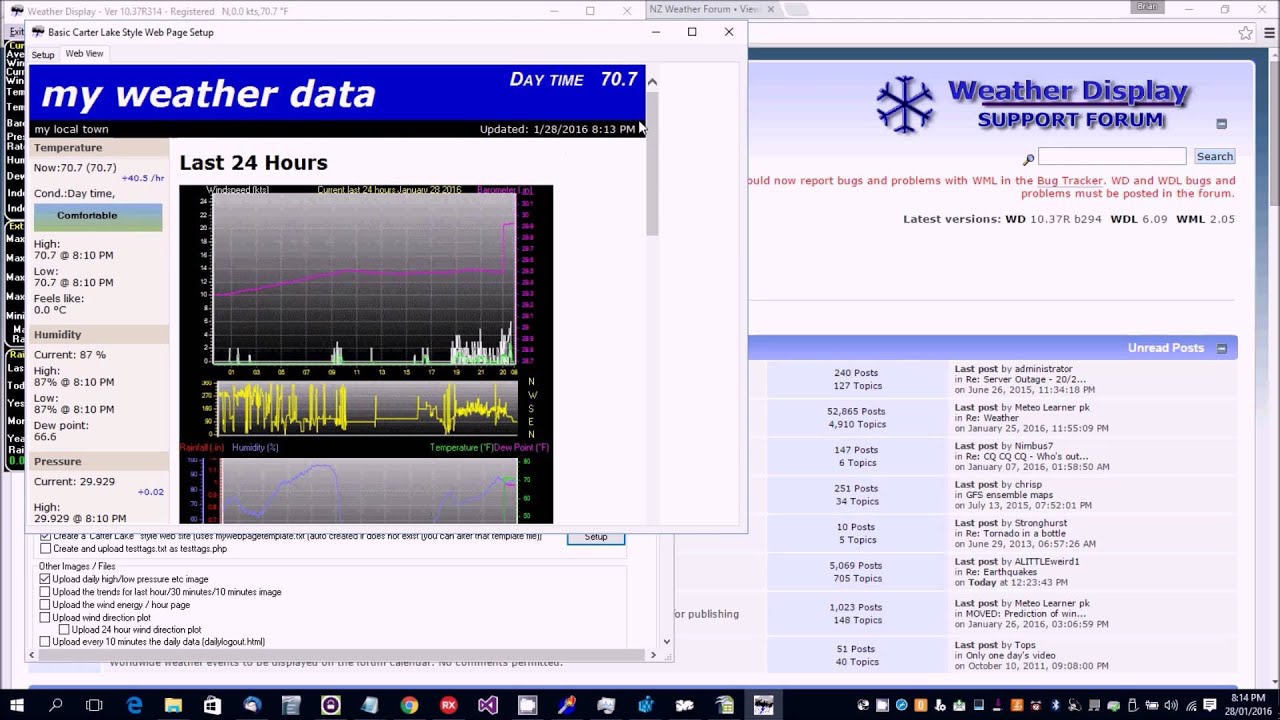This screenshot has width=1280, height=720.
Task: Launch Google Chrome from the taskbar
Action: [x=409, y=705]
